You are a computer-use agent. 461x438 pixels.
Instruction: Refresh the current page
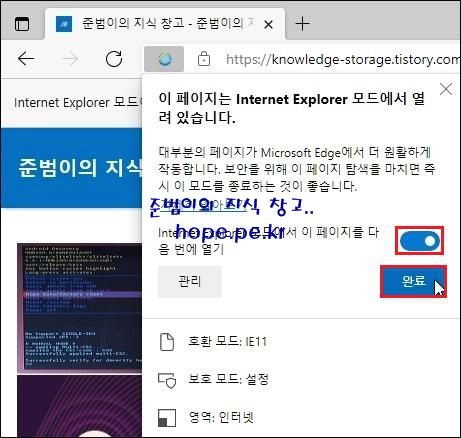pyautogui.click(x=114, y=59)
